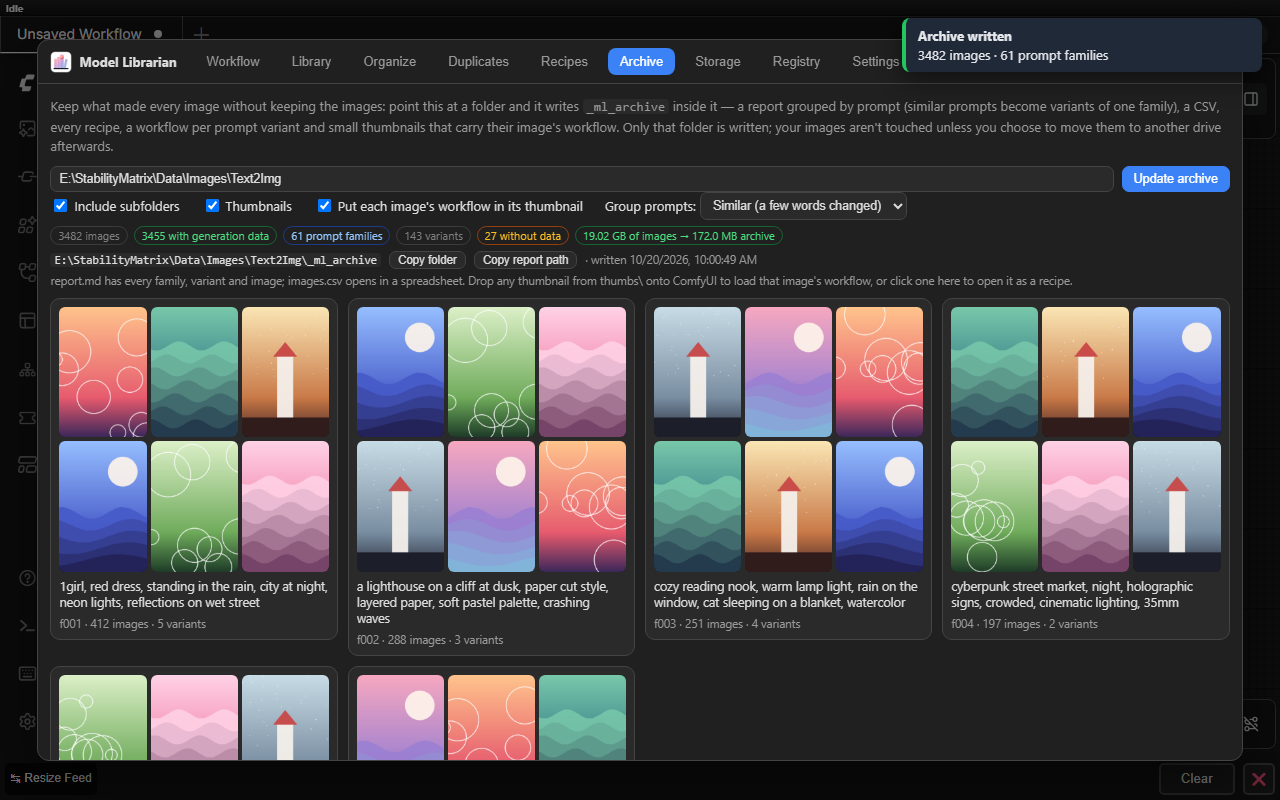Image resolution: width=1280 pixels, height=800 pixels.
Task: Open the Group prompts dropdown
Action: (x=803, y=206)
